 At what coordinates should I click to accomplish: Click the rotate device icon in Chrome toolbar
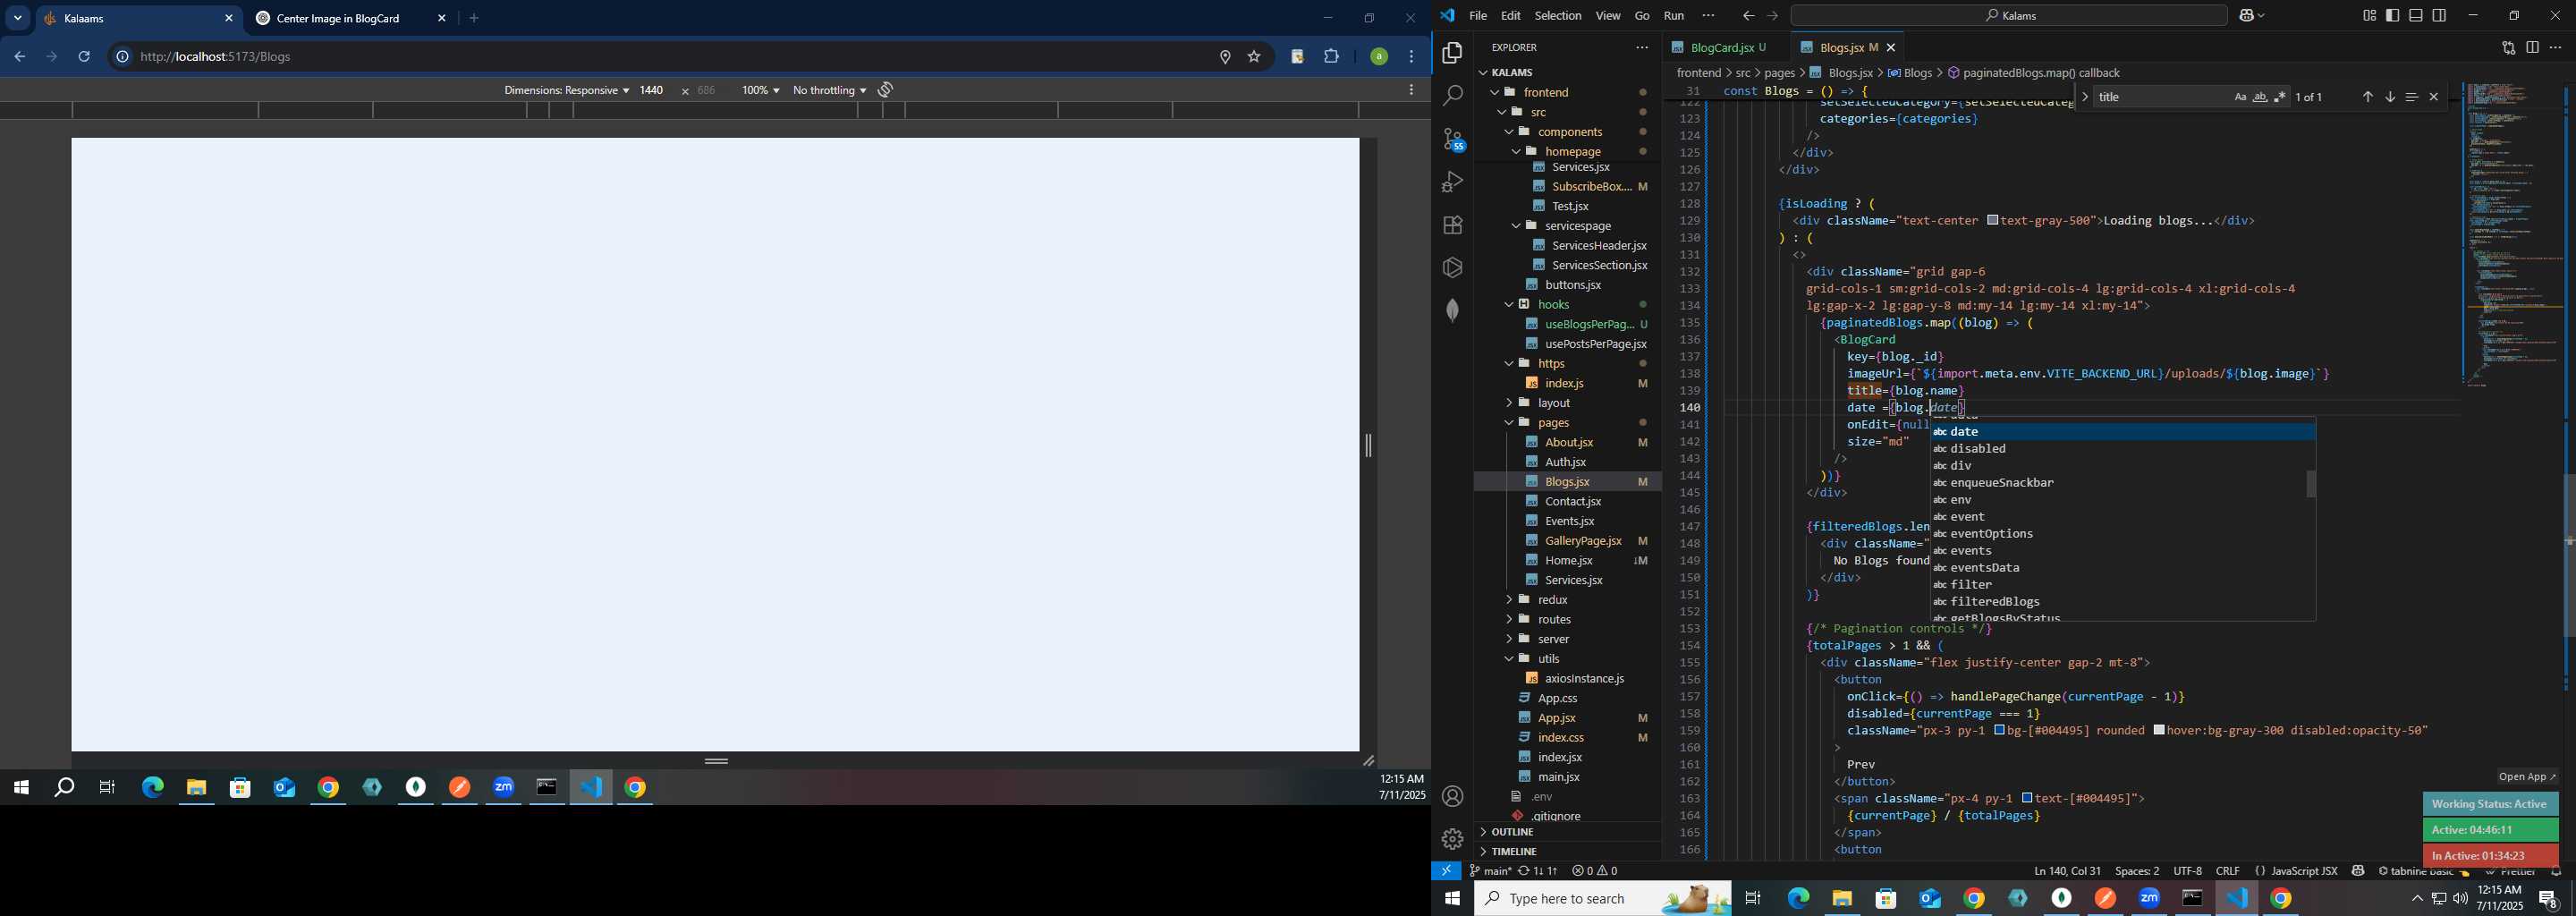click(886, 90)
